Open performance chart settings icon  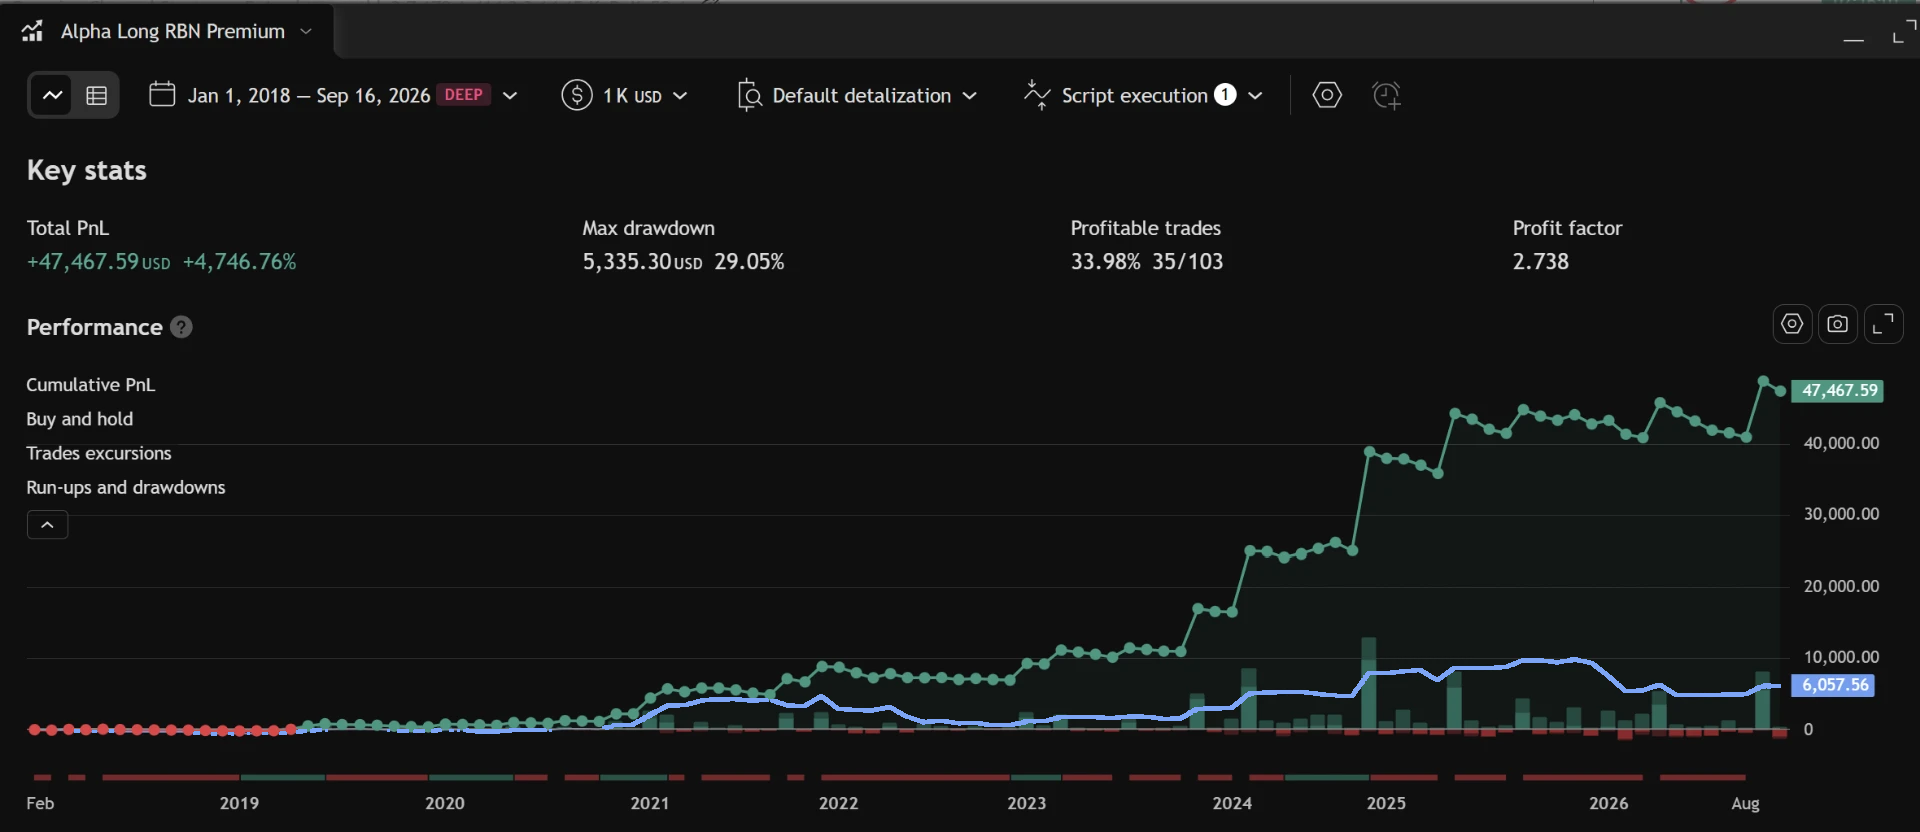point(1792,324)
